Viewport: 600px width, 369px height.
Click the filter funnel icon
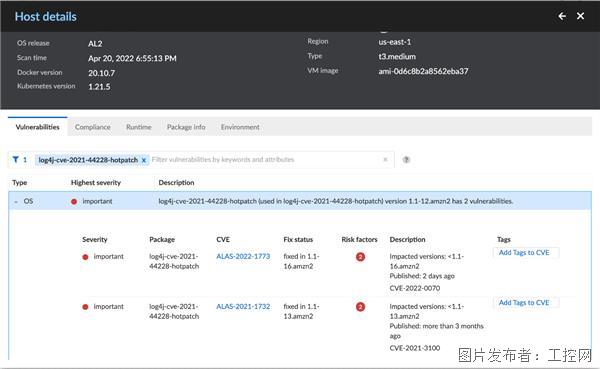tap(15, 159)
